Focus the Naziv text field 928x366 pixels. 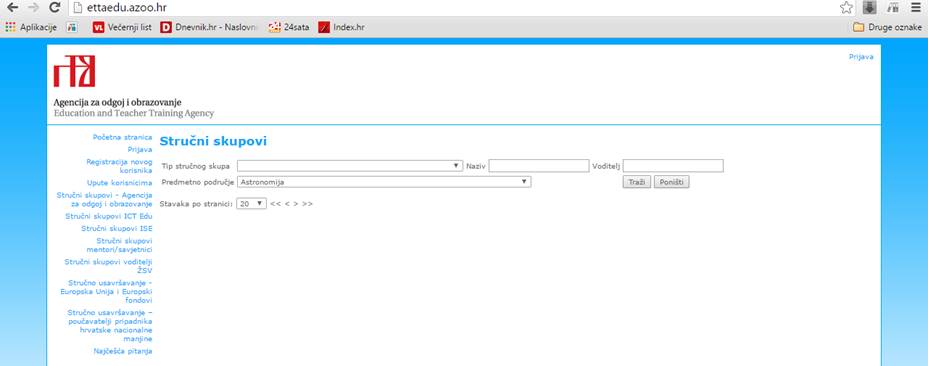(539, 166)
